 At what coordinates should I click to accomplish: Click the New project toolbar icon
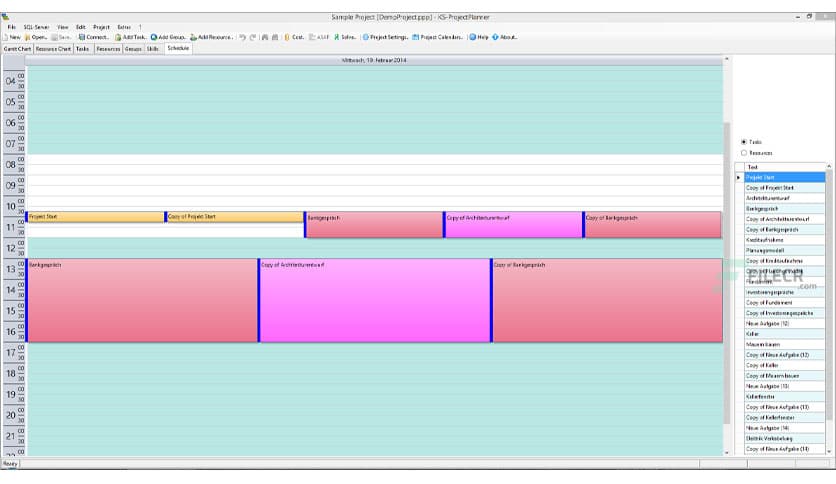point(6,37)
